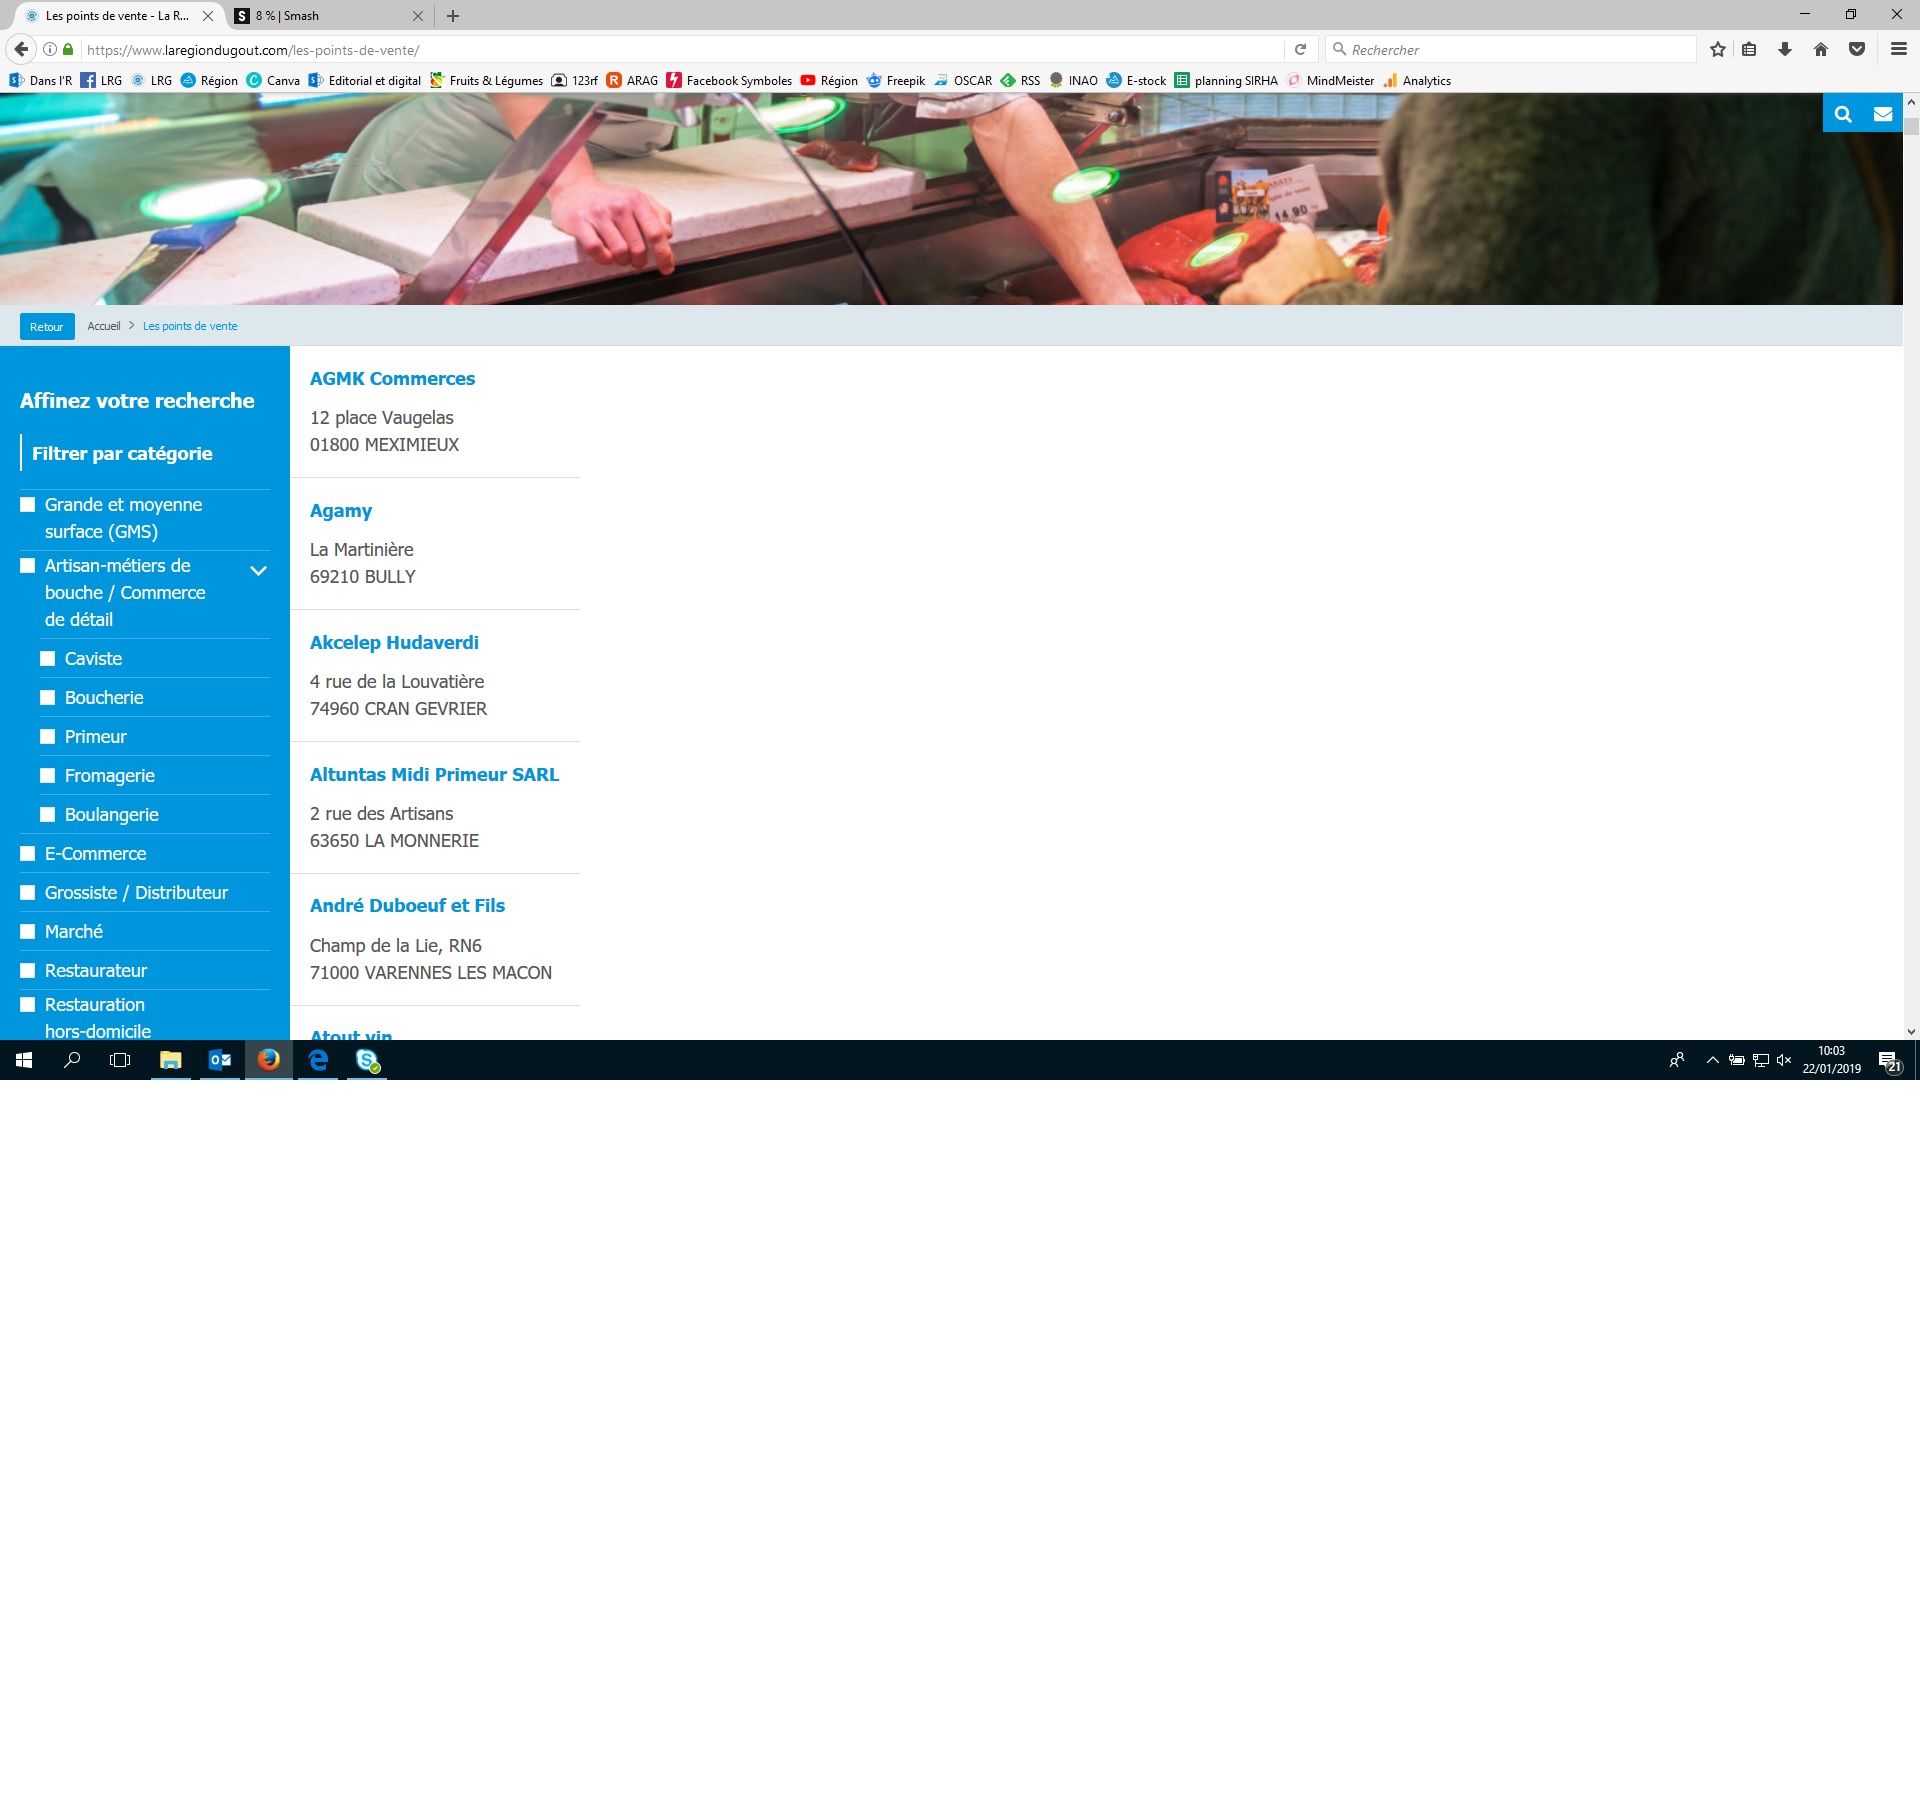Open Outlook from the Windows taskbar
Image resolution: width=1920 pixels, height=1800 pixels.
[x=220, y=1060]
